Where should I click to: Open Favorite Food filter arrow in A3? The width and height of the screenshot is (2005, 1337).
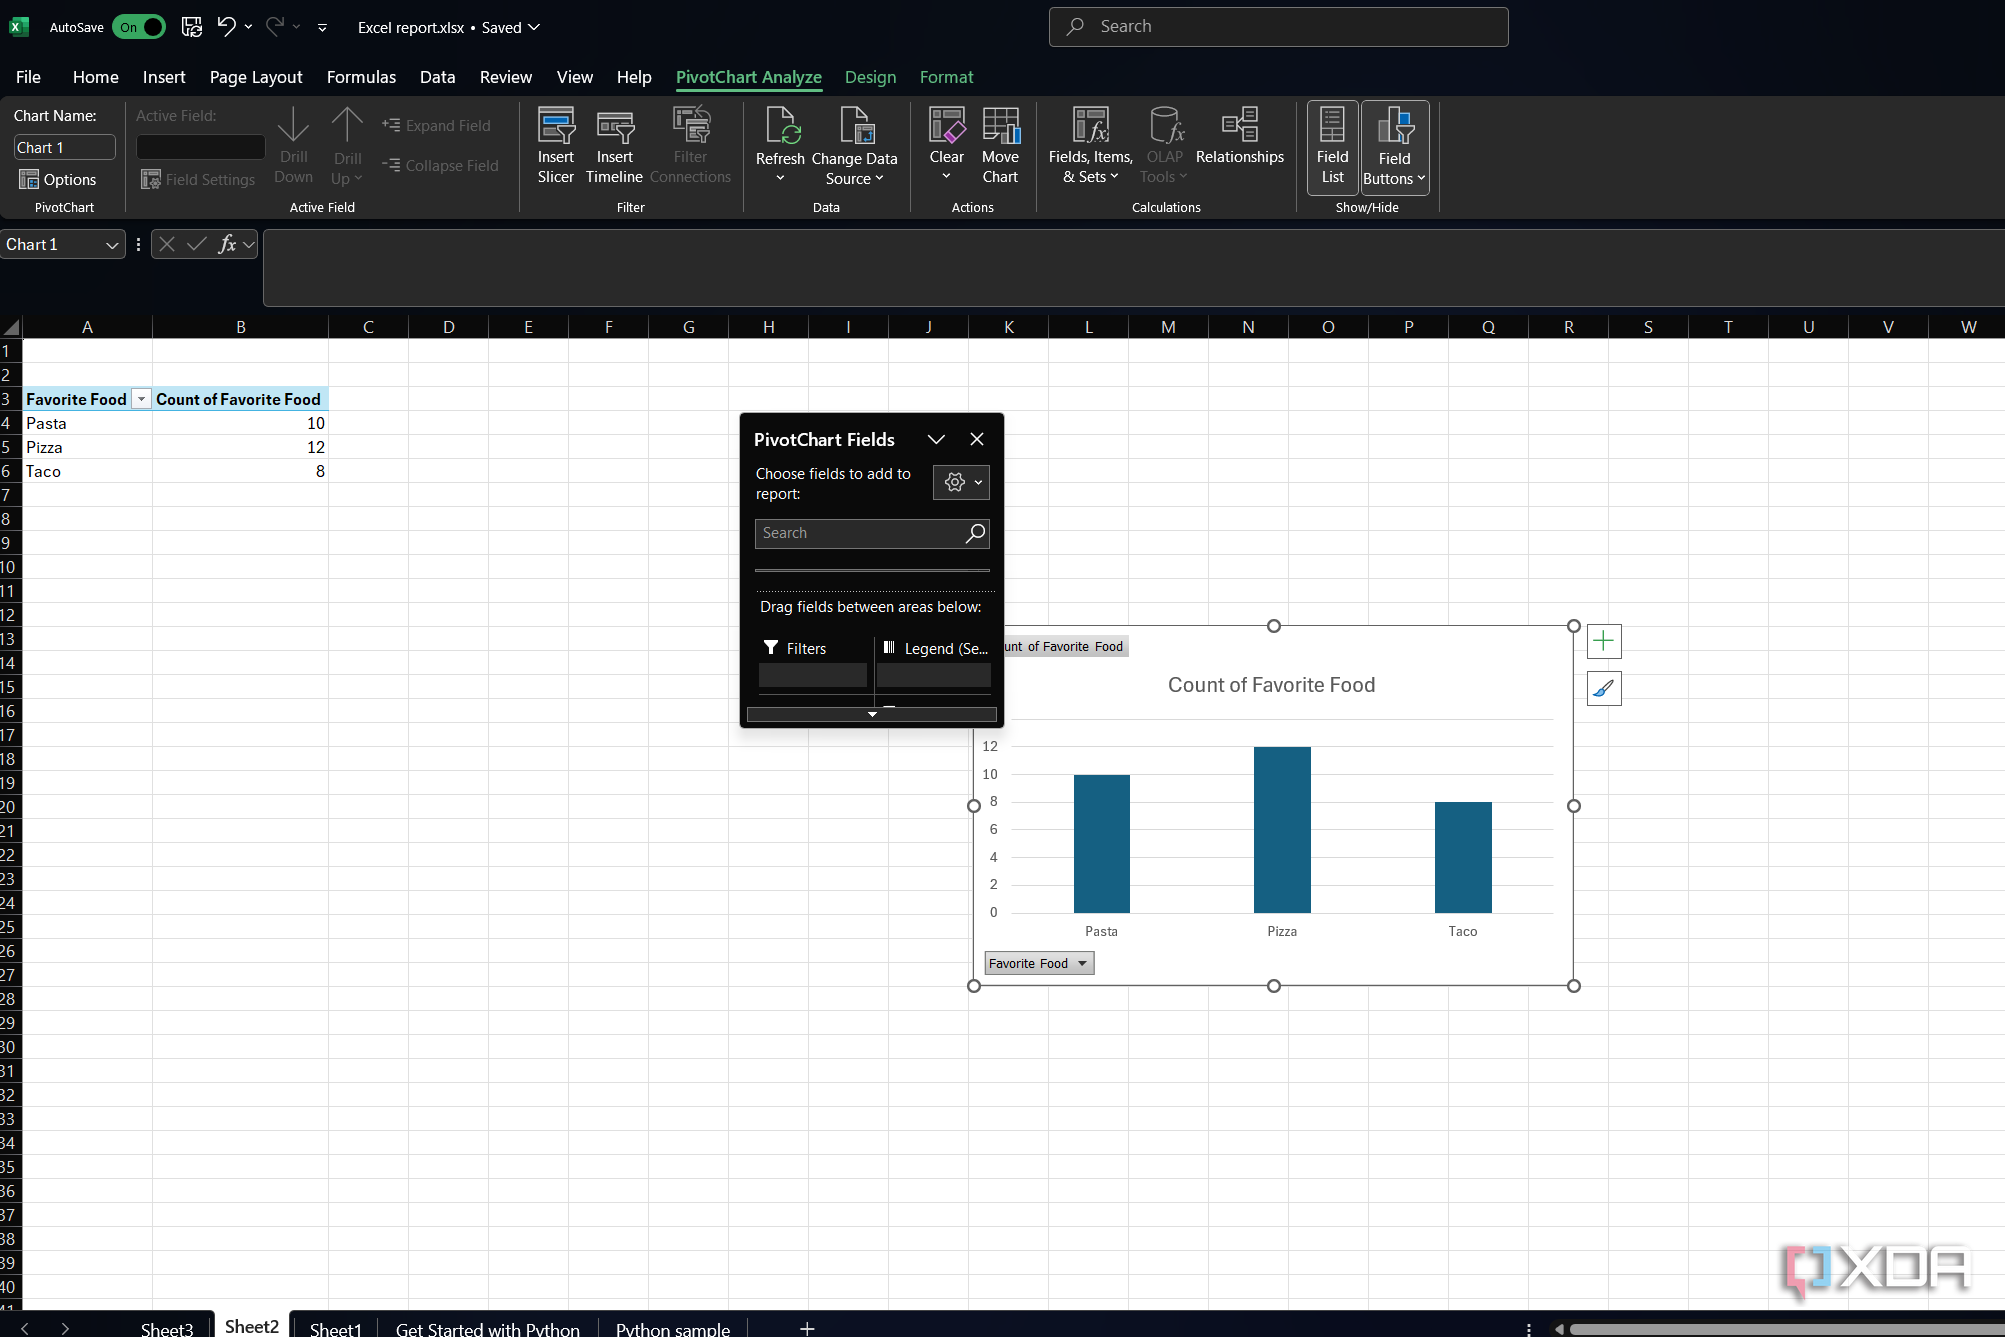click(141, 399)
